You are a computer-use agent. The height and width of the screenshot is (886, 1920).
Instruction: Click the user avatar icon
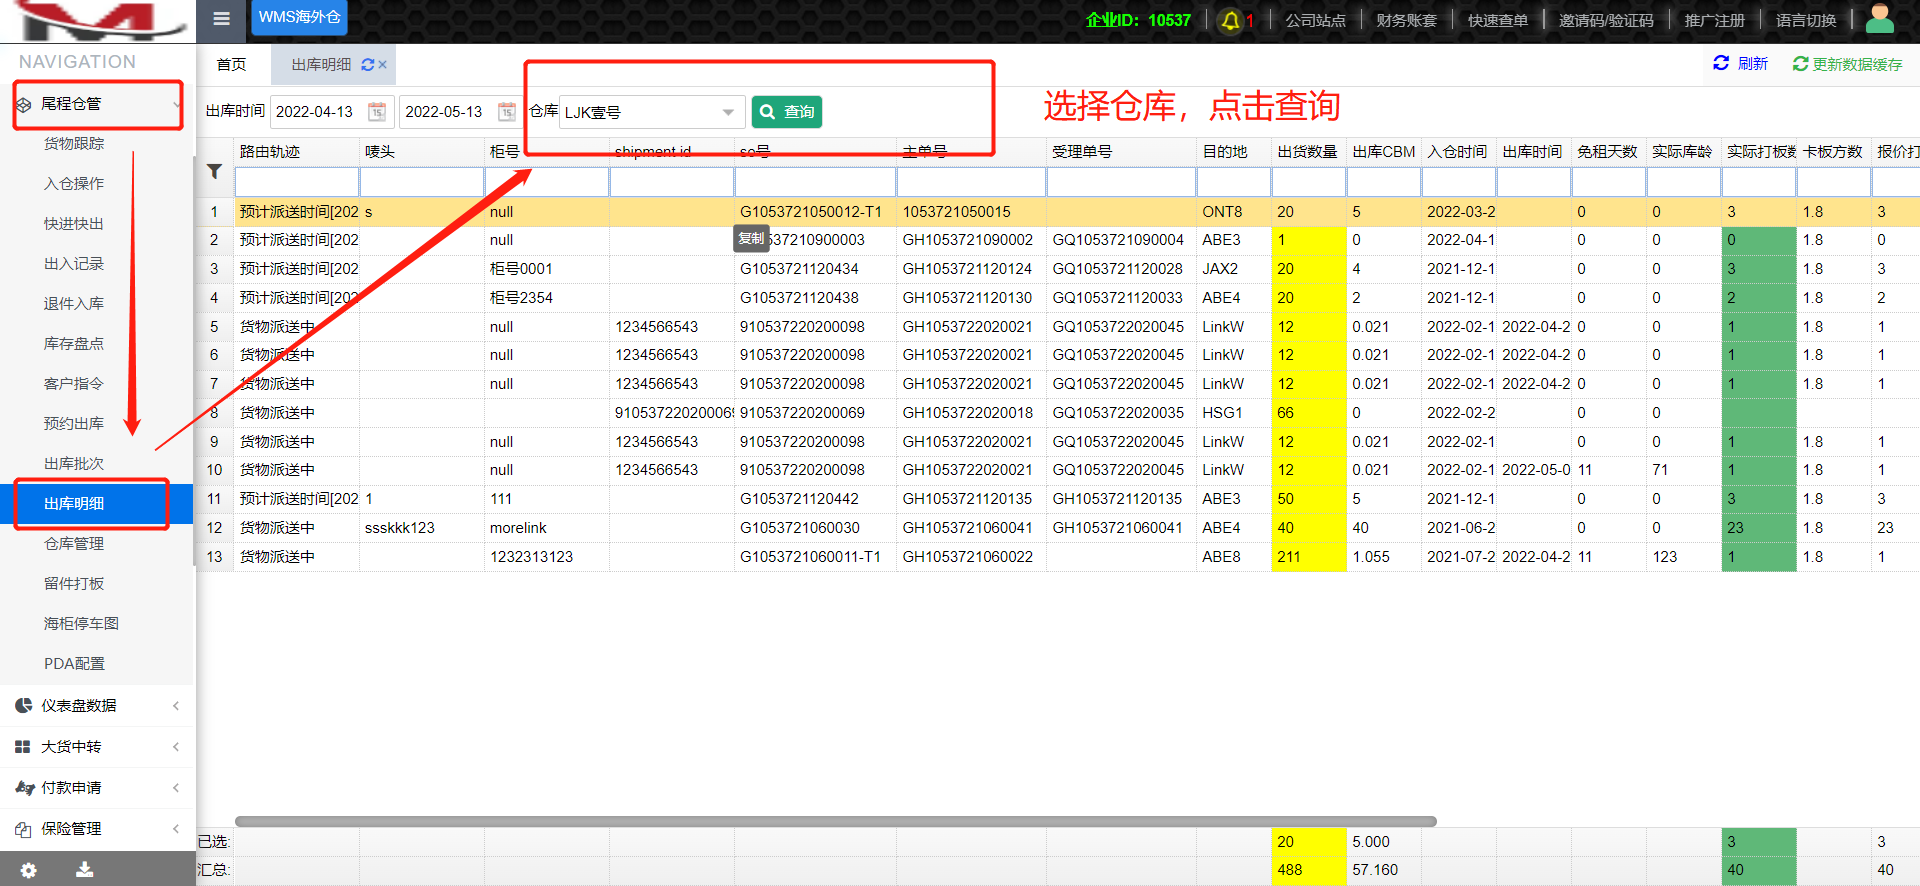(x=1879, y=19)
